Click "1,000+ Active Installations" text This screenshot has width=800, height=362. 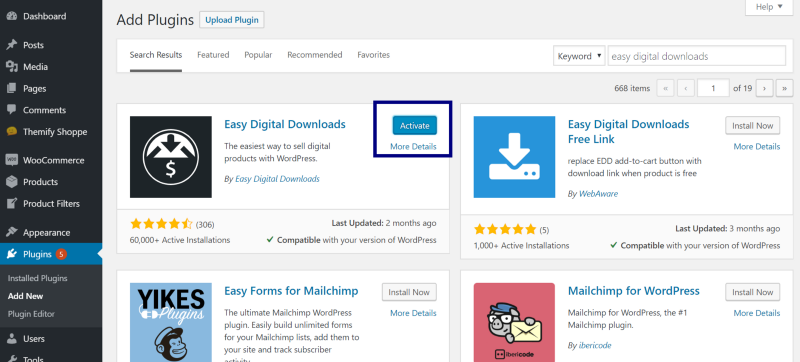[521, 245]
